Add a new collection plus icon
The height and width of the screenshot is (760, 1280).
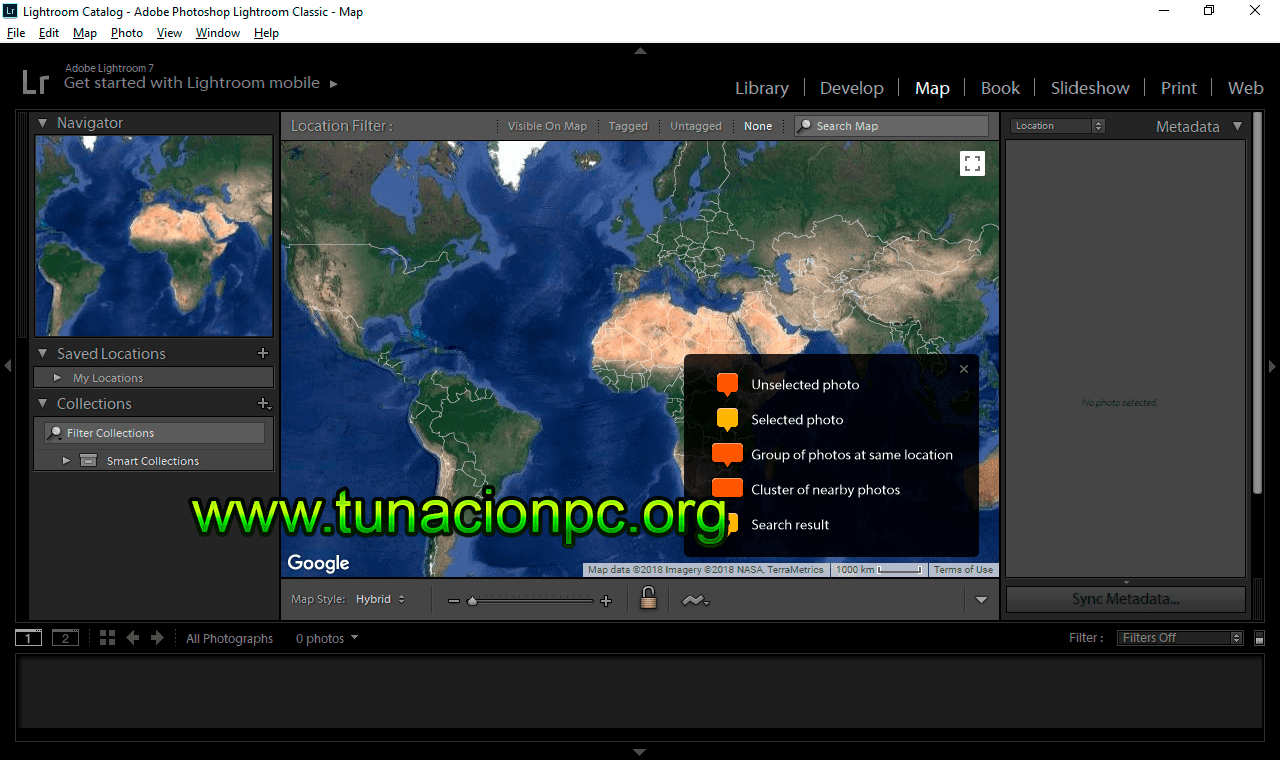pos(264,403)
